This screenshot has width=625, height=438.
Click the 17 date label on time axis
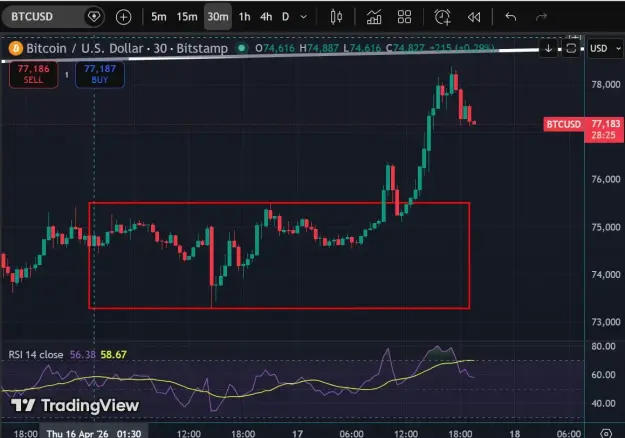click(297, 433)
